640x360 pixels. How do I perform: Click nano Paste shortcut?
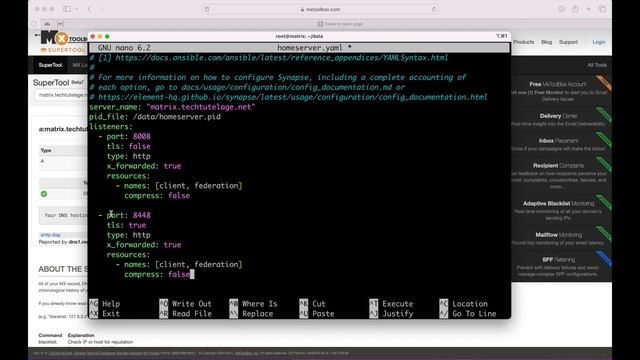(317, 313)
